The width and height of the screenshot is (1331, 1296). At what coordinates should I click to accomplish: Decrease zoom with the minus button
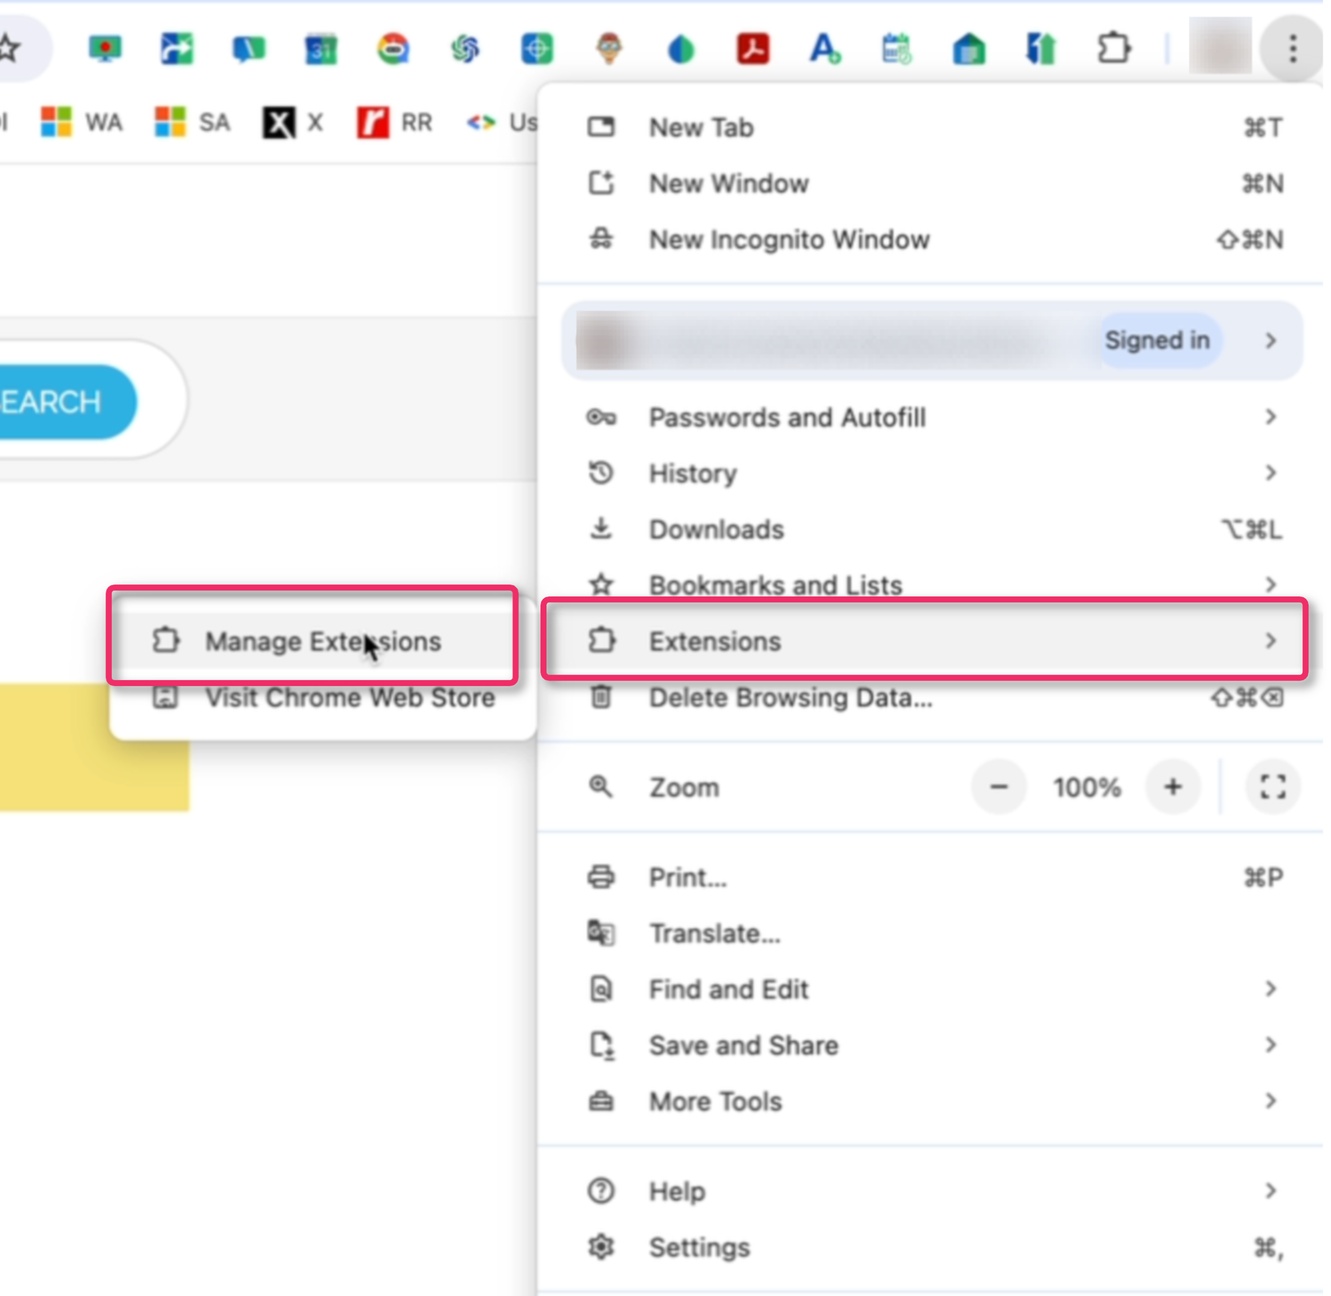click(x=998, y=787)
